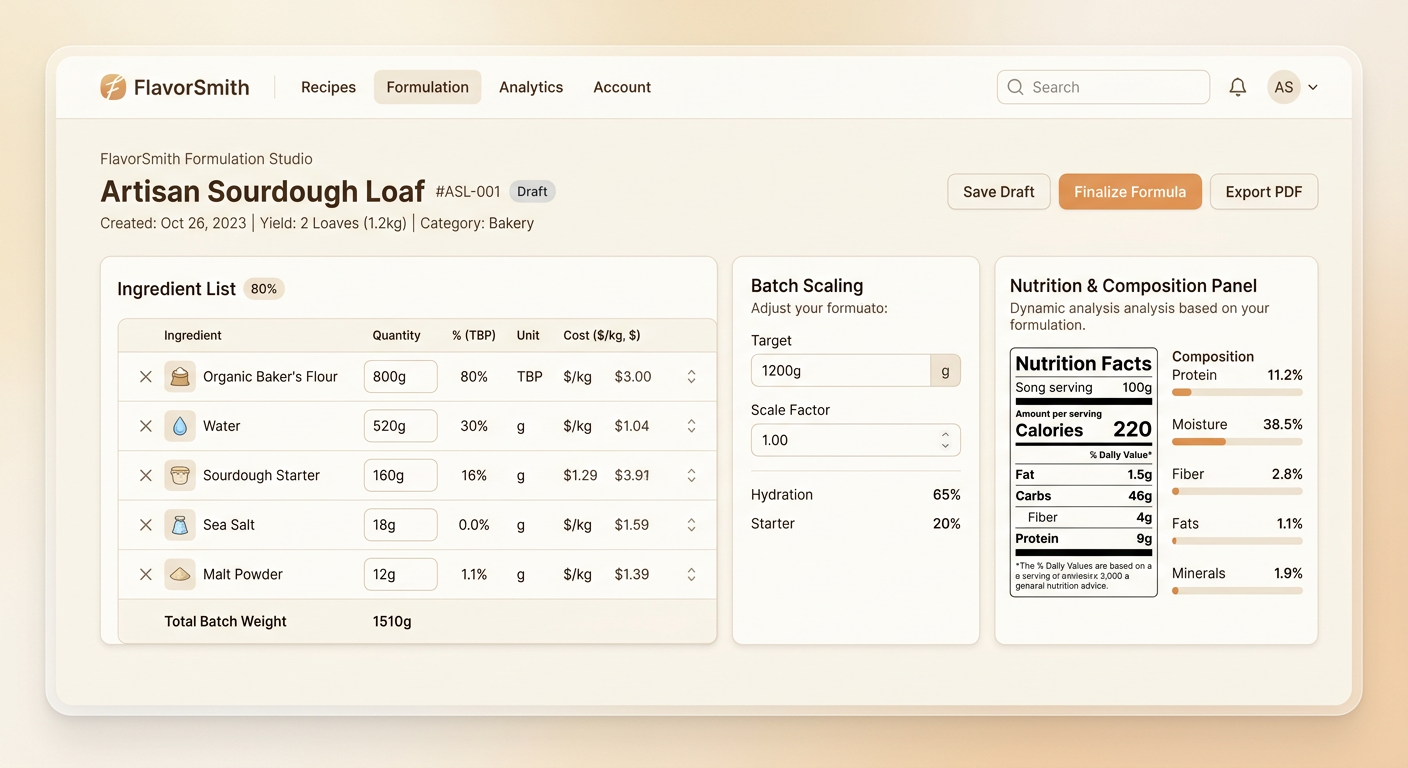The height and width of the screenshot is (768, 1408).
Task: Click the water droplet icon for Water
Action: (180, 425)
